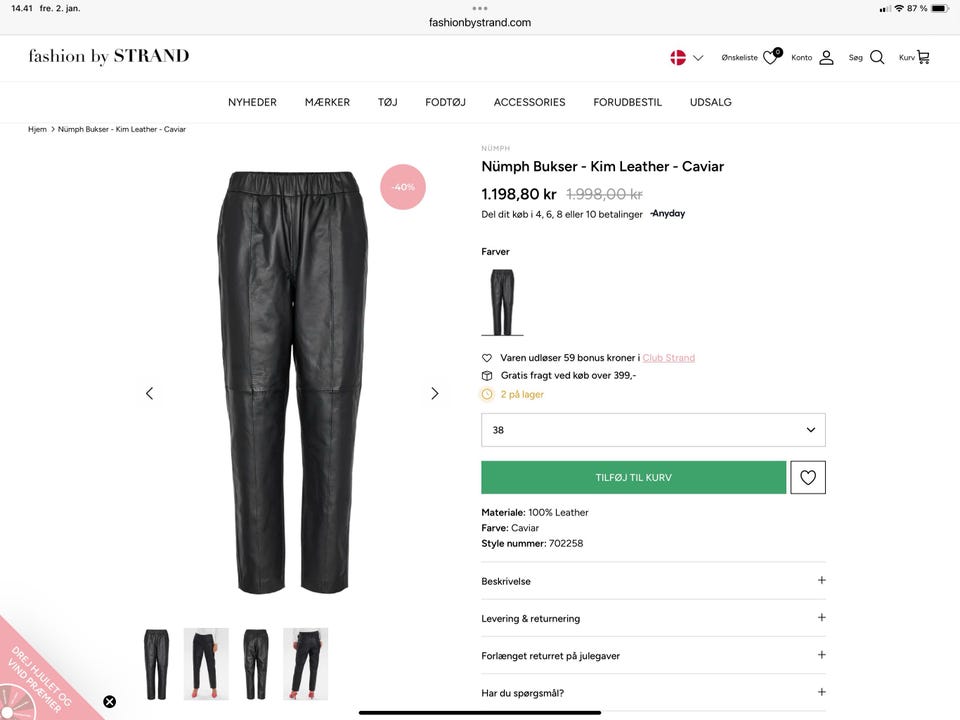Follow the Club Strand link
Viewport: 960px width, 720px height.
click(668, 358)
